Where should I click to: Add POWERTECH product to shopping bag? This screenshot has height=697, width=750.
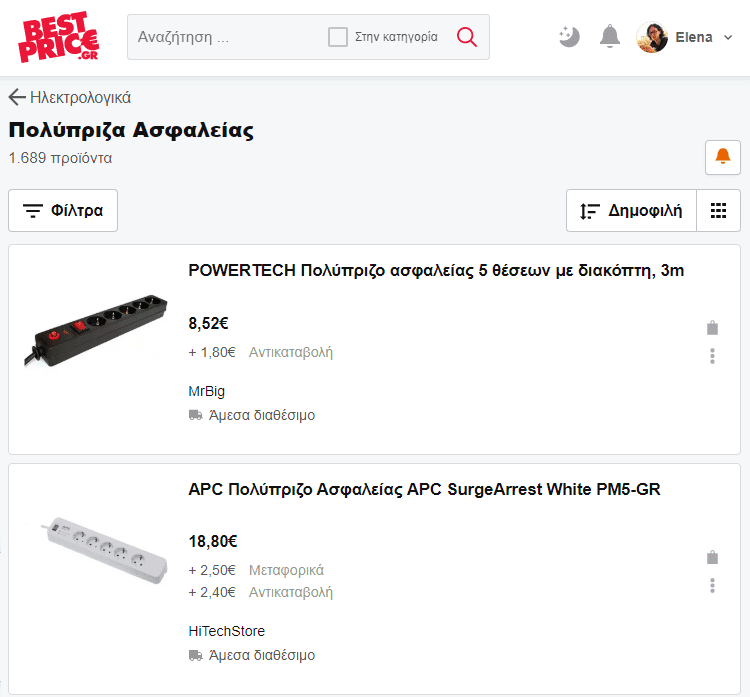(712, 328)
